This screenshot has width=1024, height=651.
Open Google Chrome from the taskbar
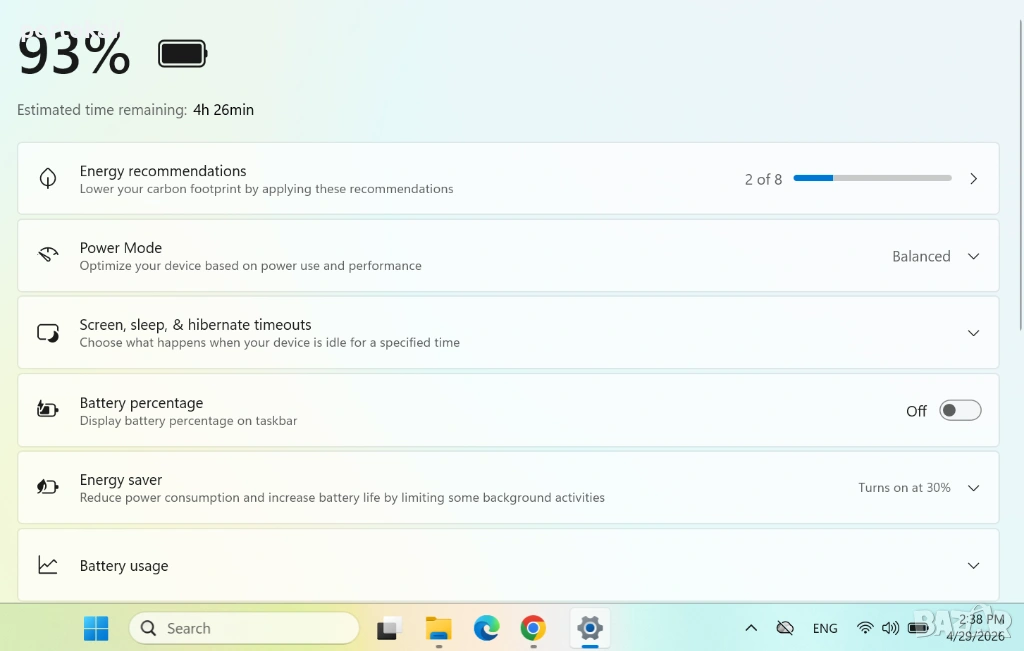point(533,628)
